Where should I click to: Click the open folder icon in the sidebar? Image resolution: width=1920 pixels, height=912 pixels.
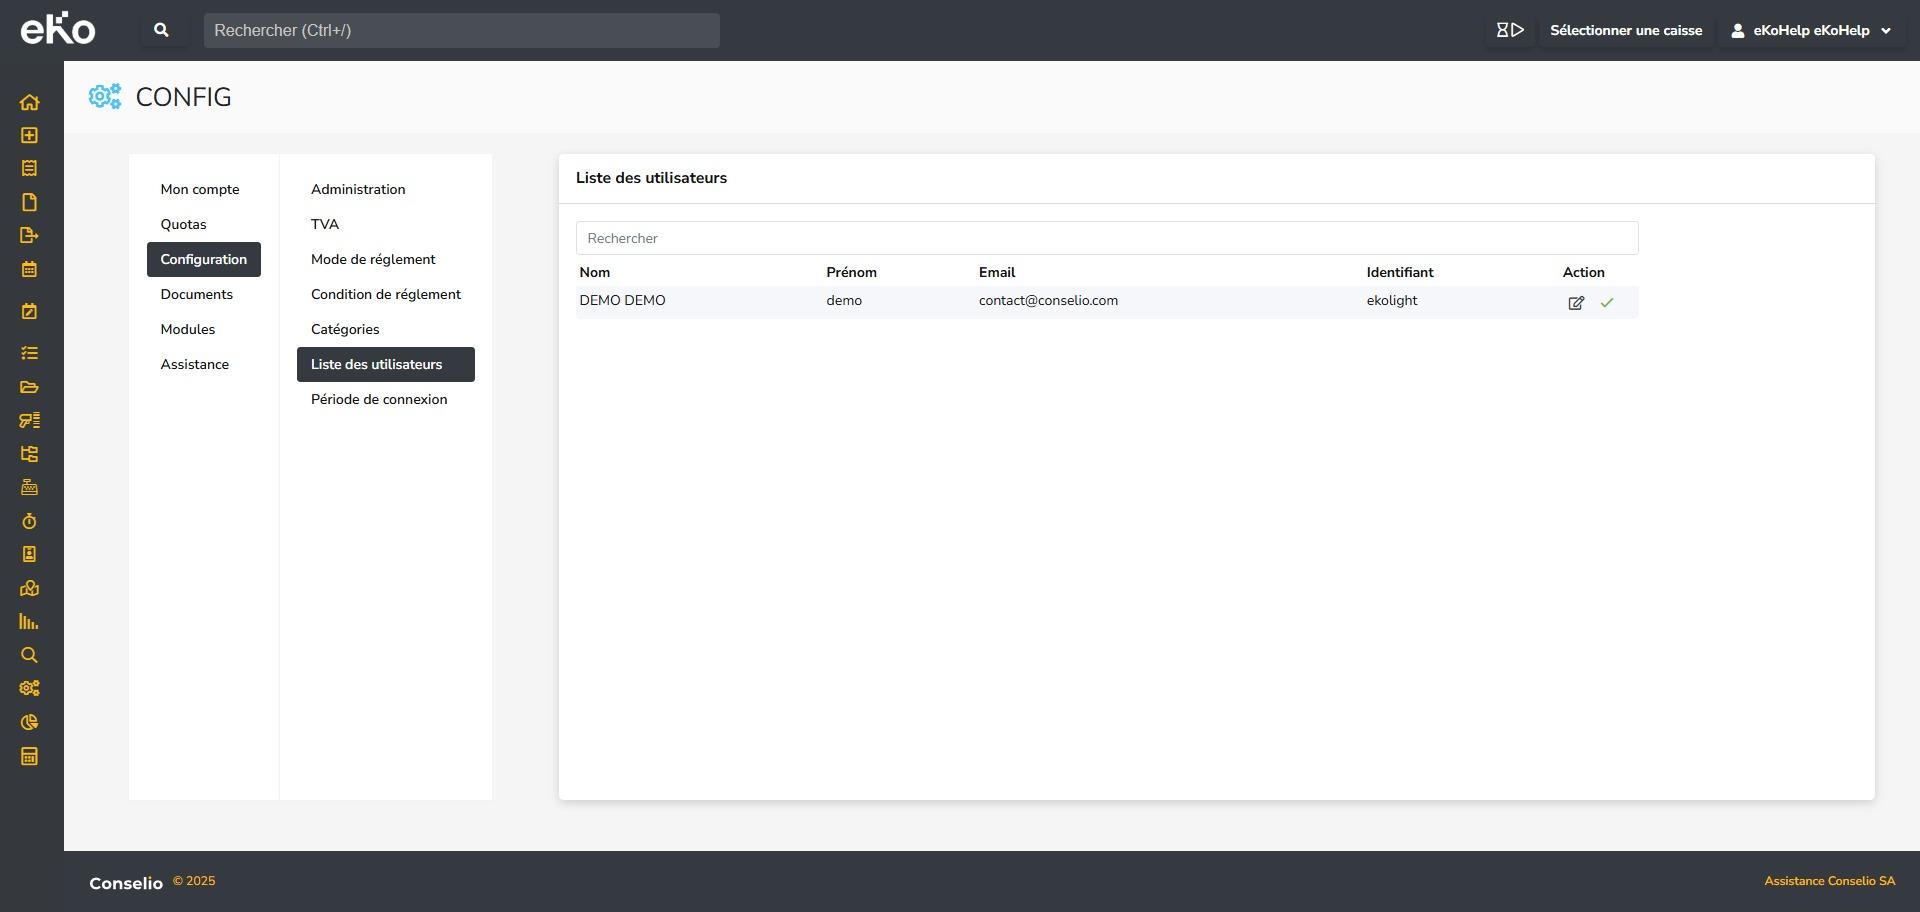(29, 387)
